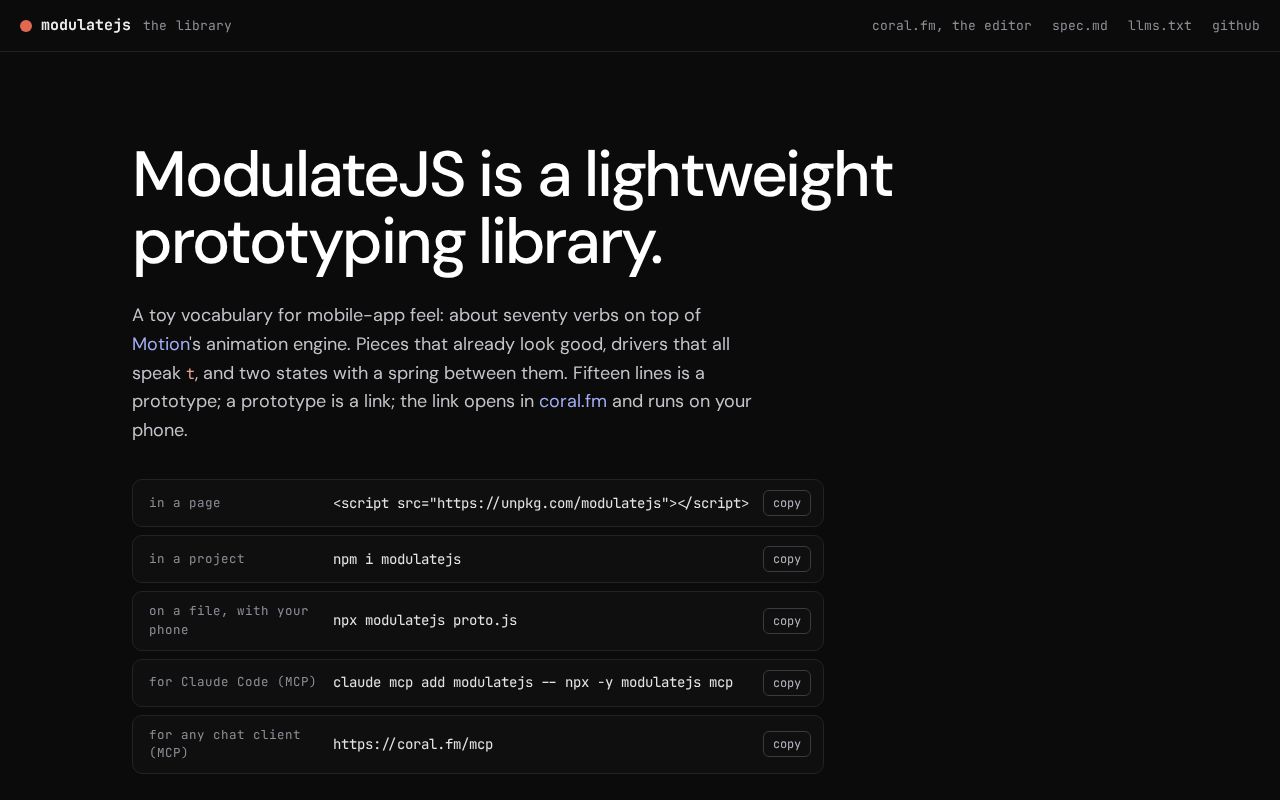Click the 'for Claude Code (MCP)' label
This screenshot has width=1280, height=800.
233,682
